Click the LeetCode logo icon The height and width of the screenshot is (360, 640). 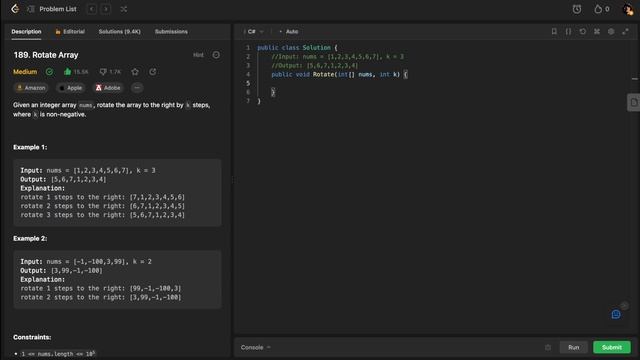[x=15, y=9]
